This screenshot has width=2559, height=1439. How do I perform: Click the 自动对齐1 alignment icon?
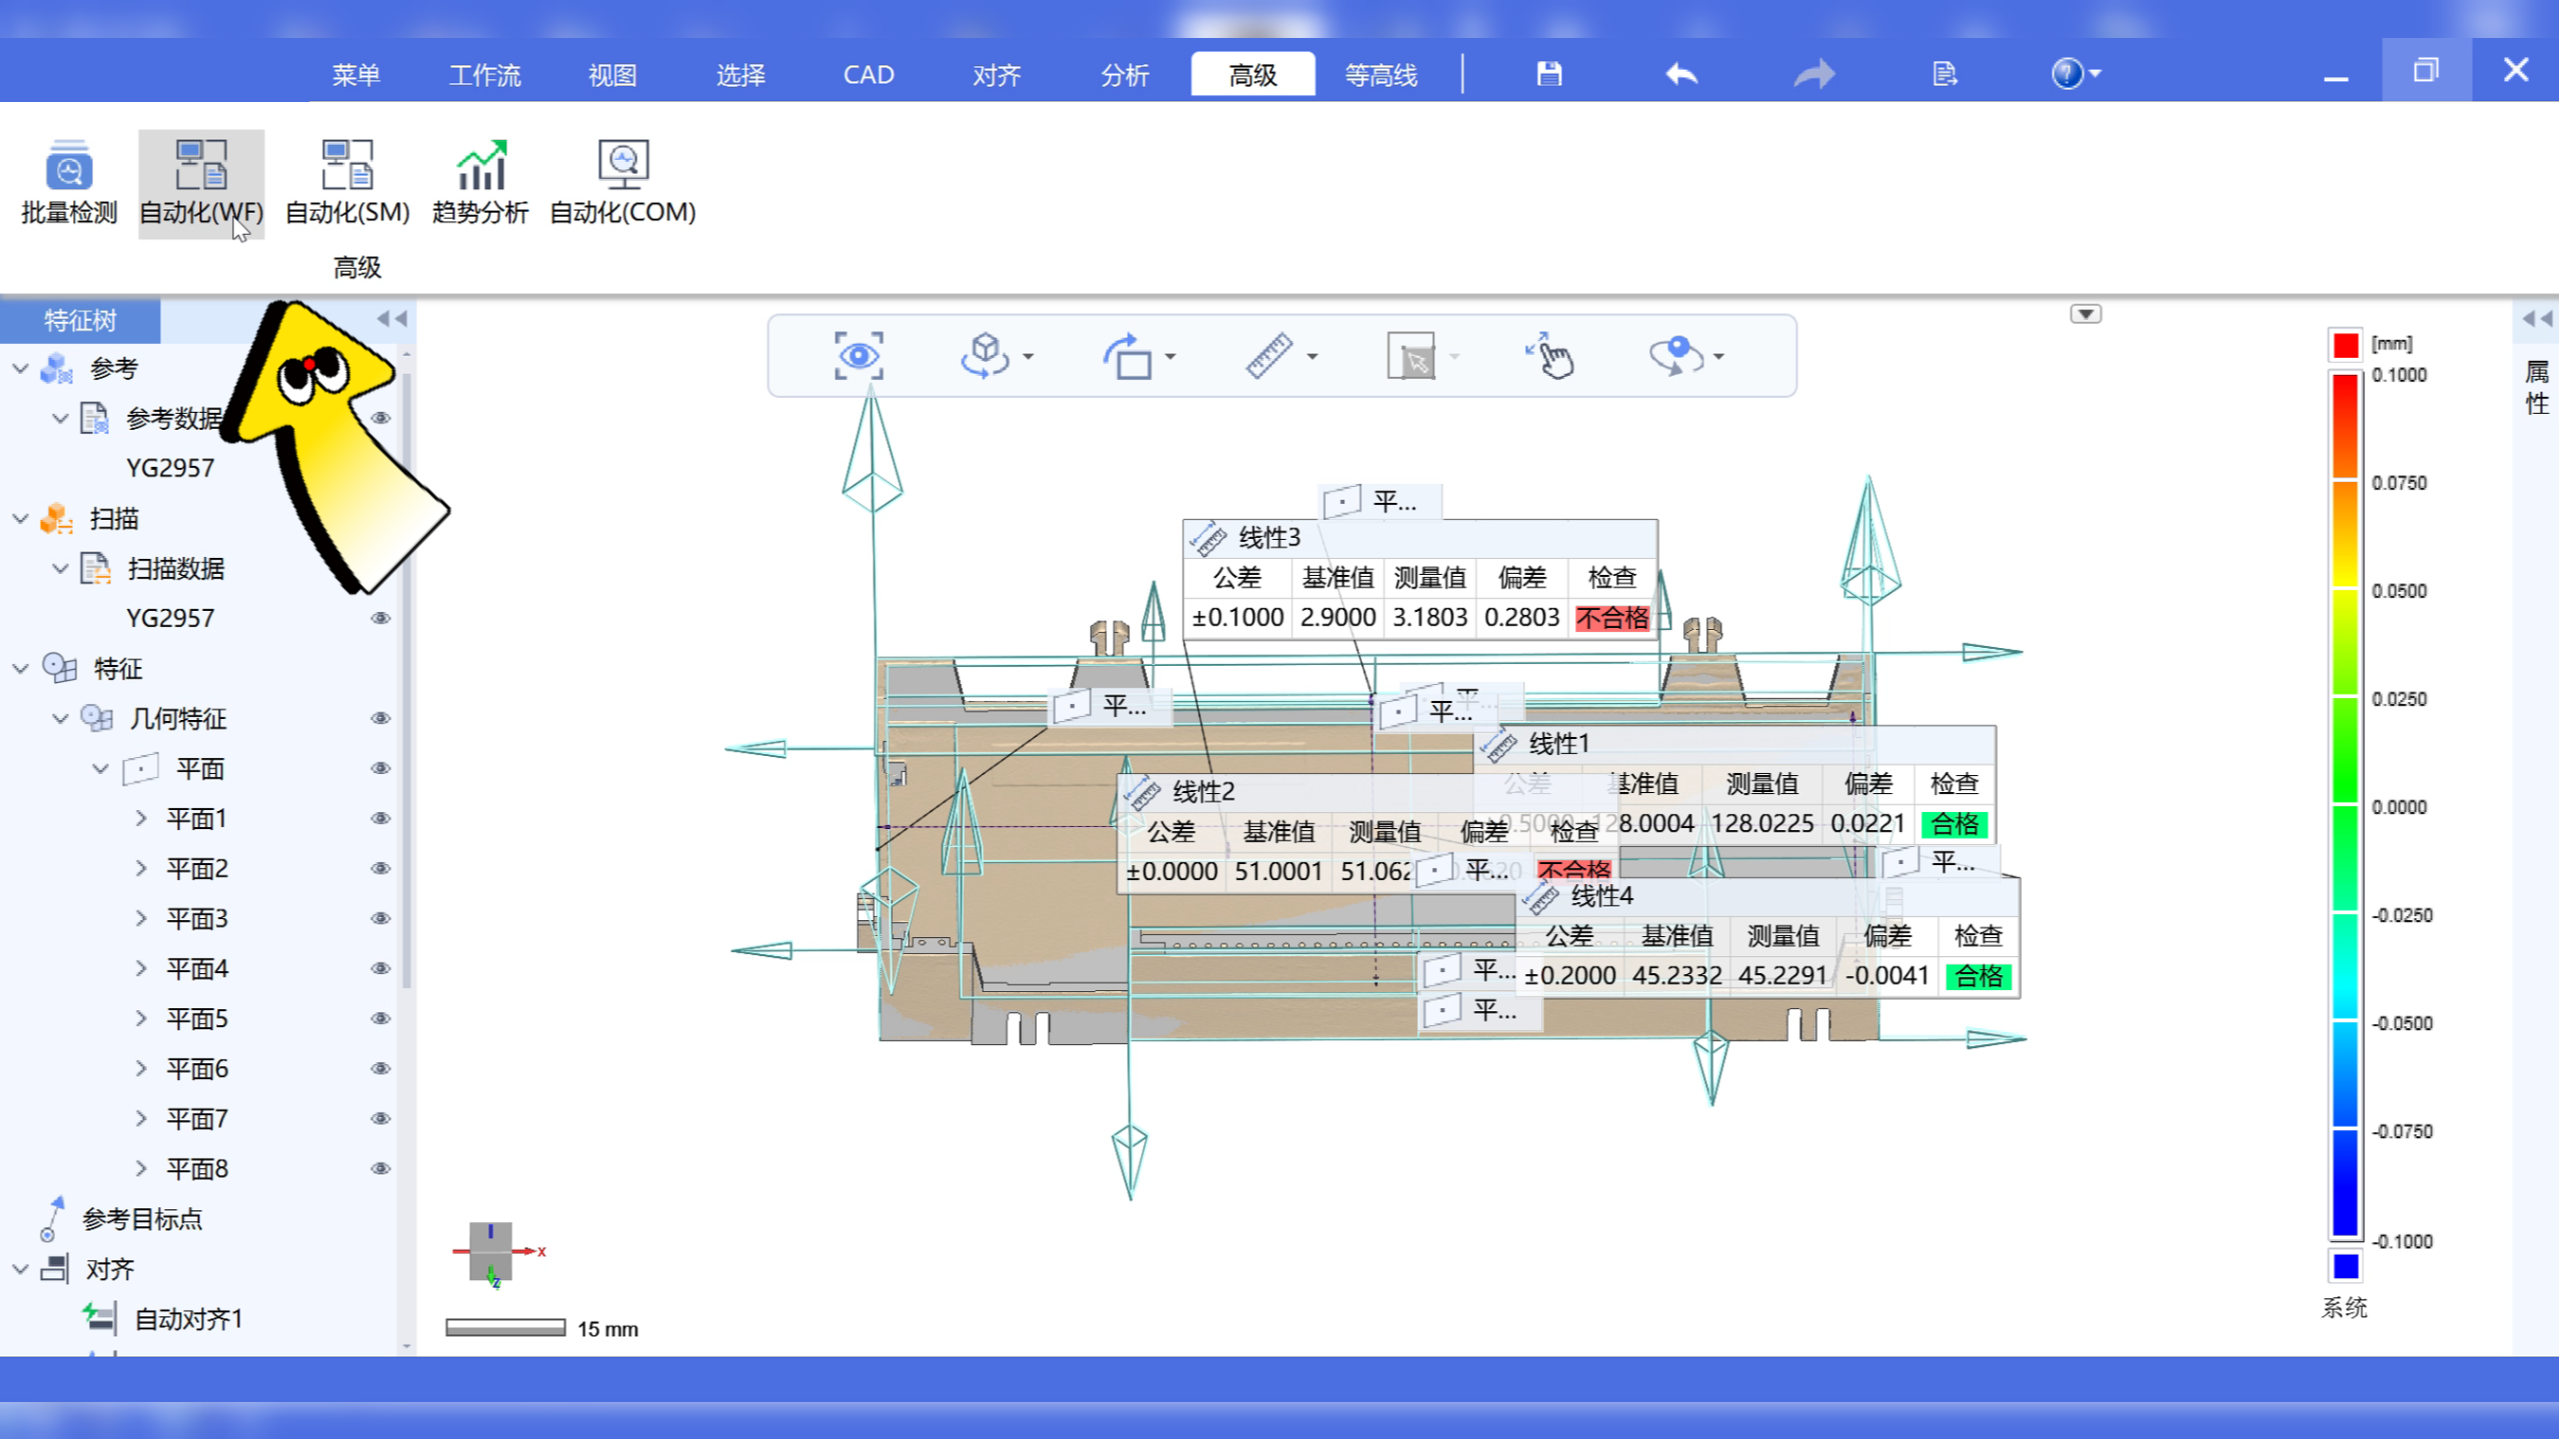(x=99, y=1318)
